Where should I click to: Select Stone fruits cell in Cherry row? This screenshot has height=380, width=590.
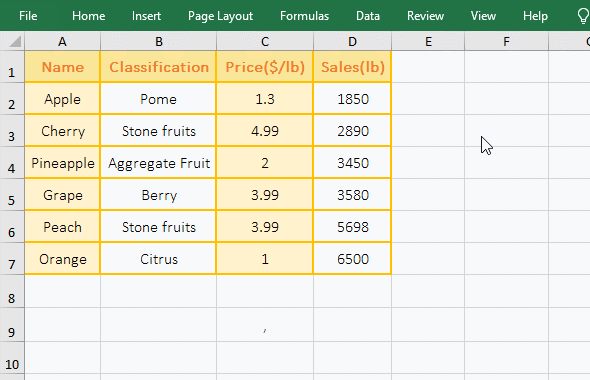[x=158, y=131]
